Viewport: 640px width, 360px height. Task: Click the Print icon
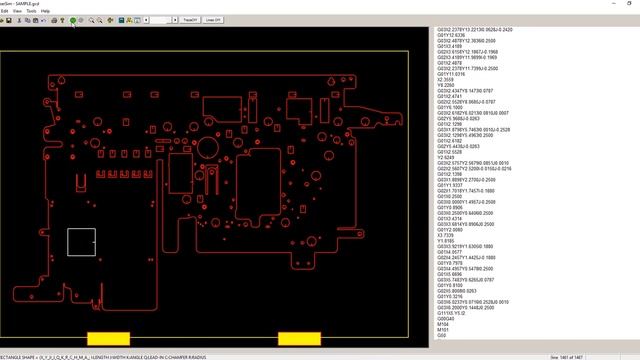coord(54,20)
